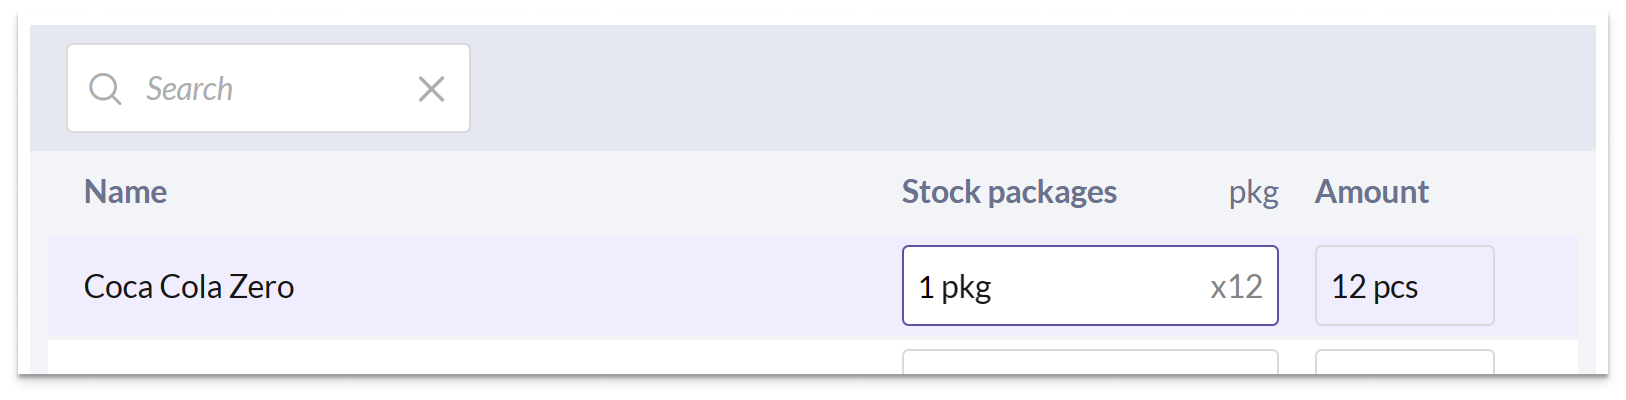This screenshot has width=1626, height=400.
Task: Click the magnifying glass search icon
Action: pyautogui.click(x=105, y=89)
